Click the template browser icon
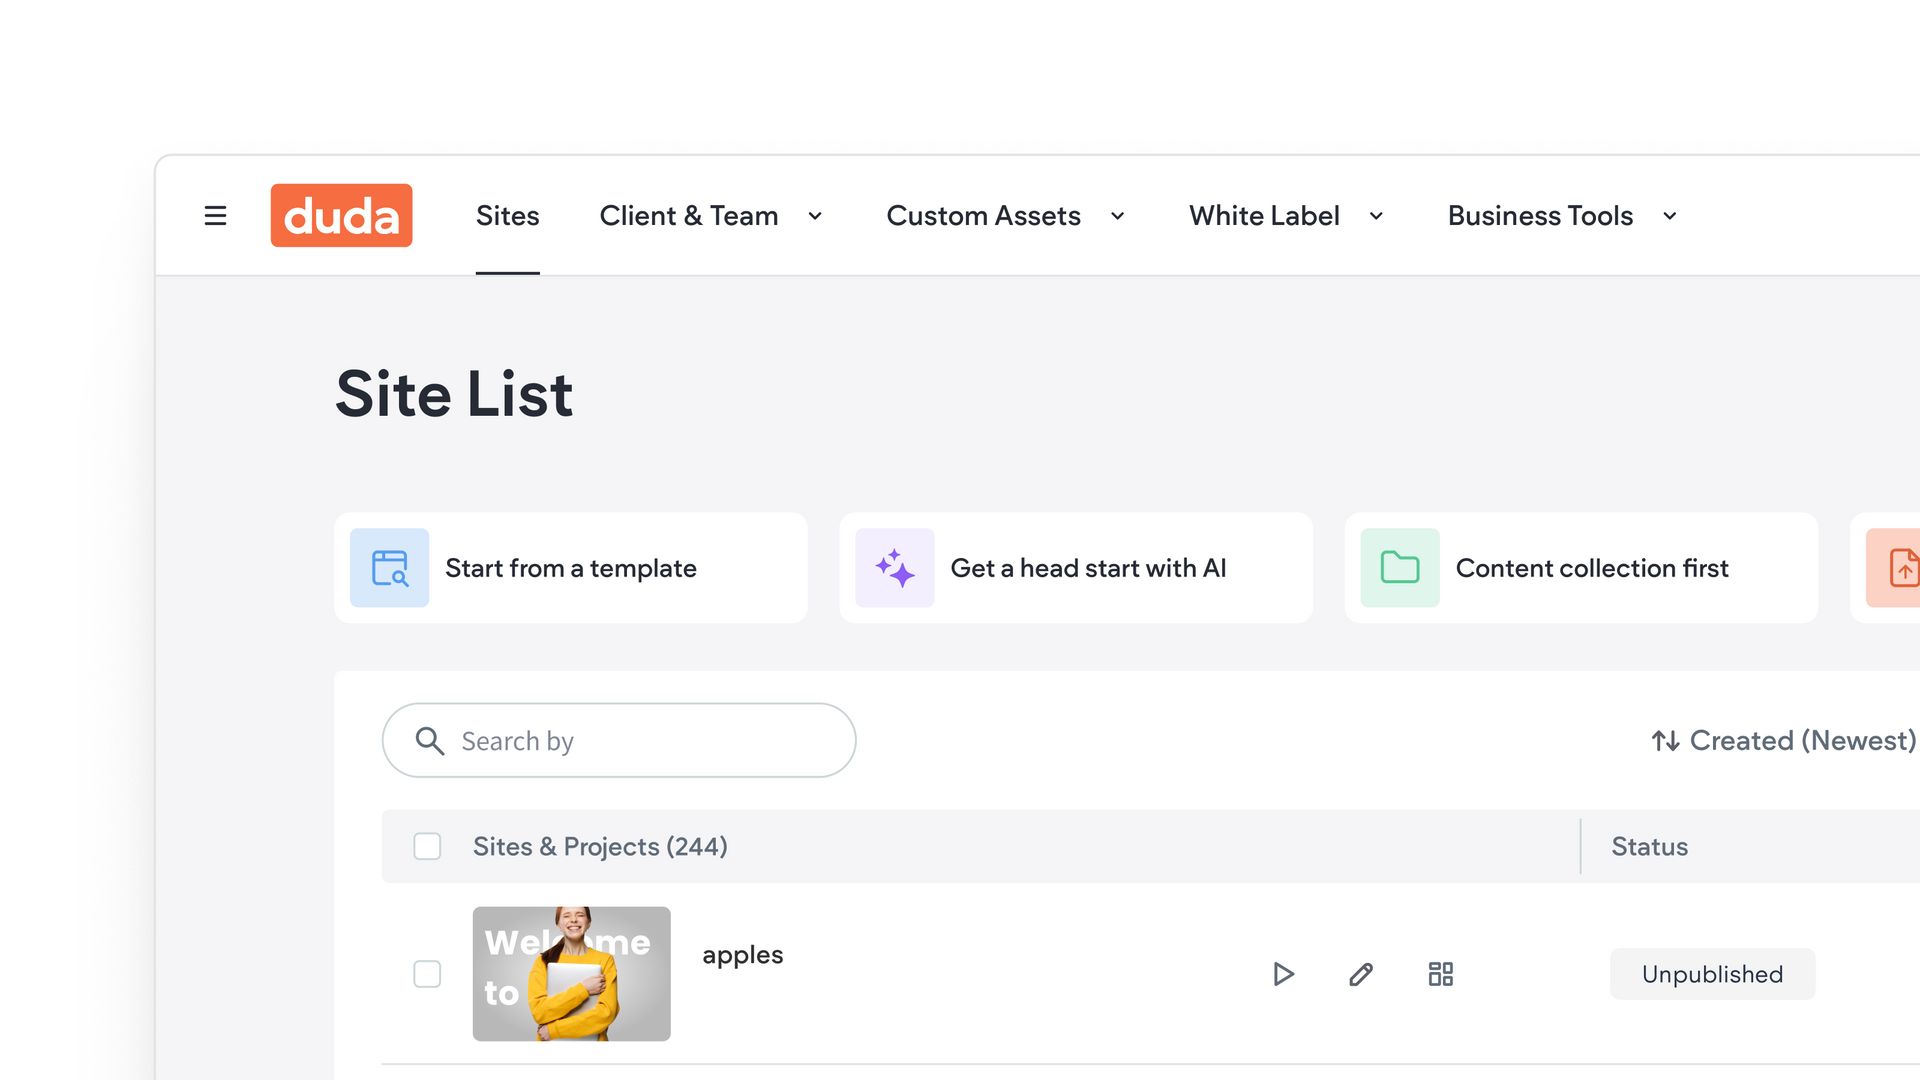This screenshot has width=1920, height=1080. click(x=389, y=568)
